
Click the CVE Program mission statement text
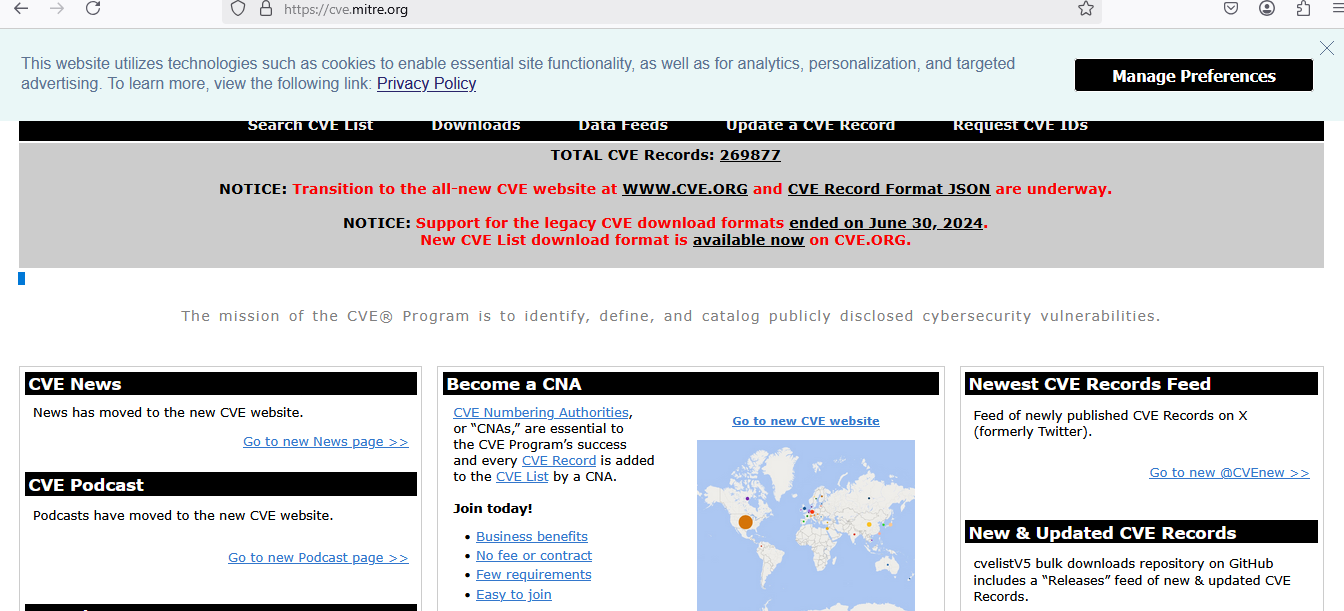pyautogui.click(x=671, y=316)
